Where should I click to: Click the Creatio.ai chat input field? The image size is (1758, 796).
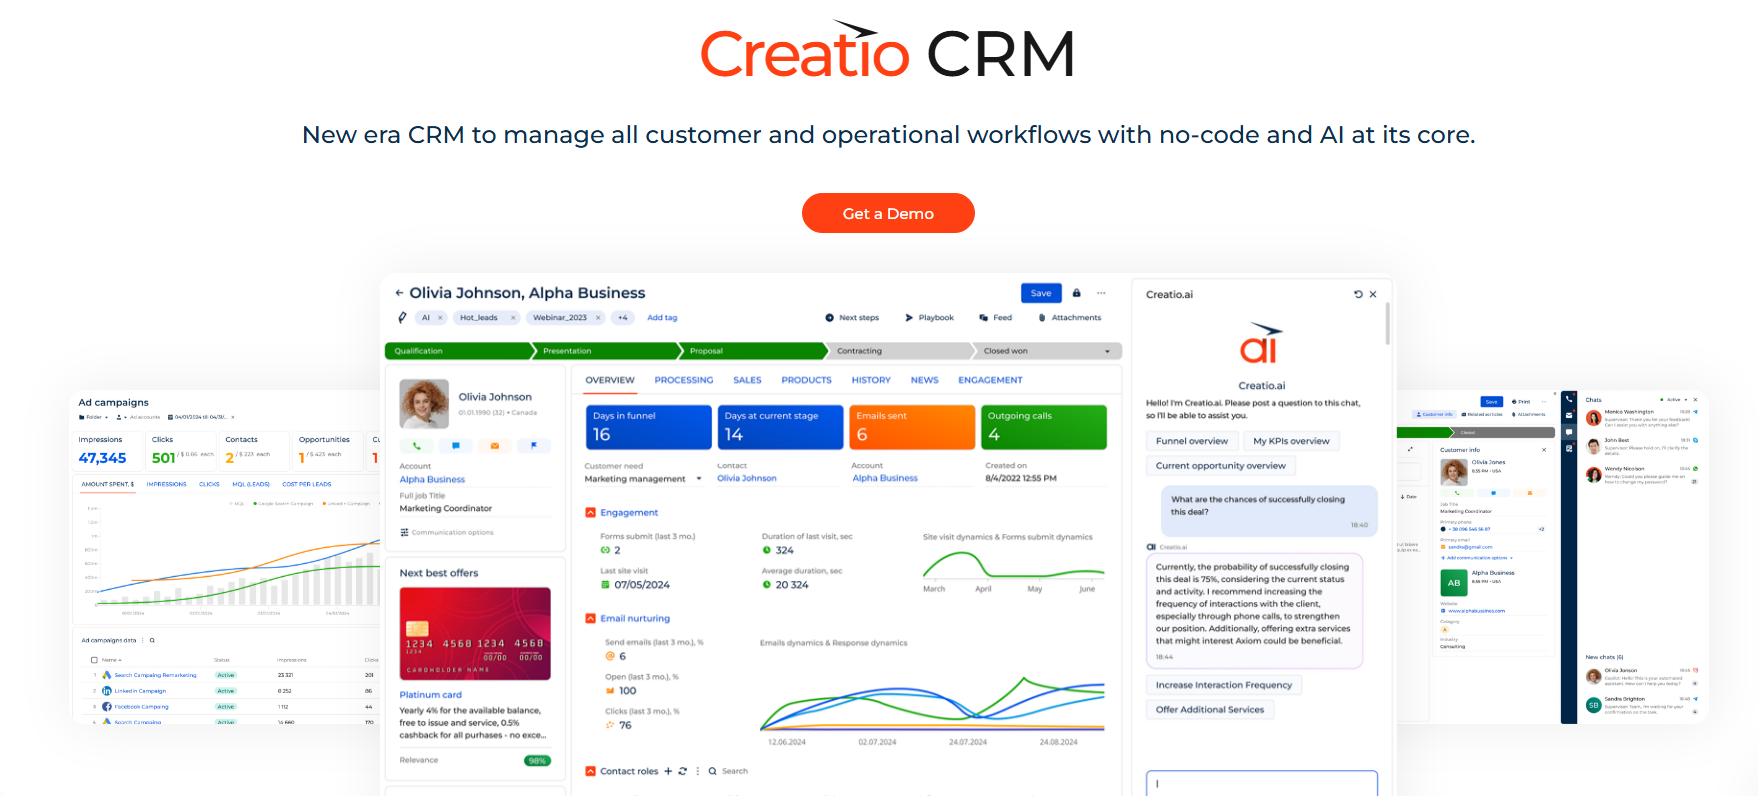pos(1262,783)
